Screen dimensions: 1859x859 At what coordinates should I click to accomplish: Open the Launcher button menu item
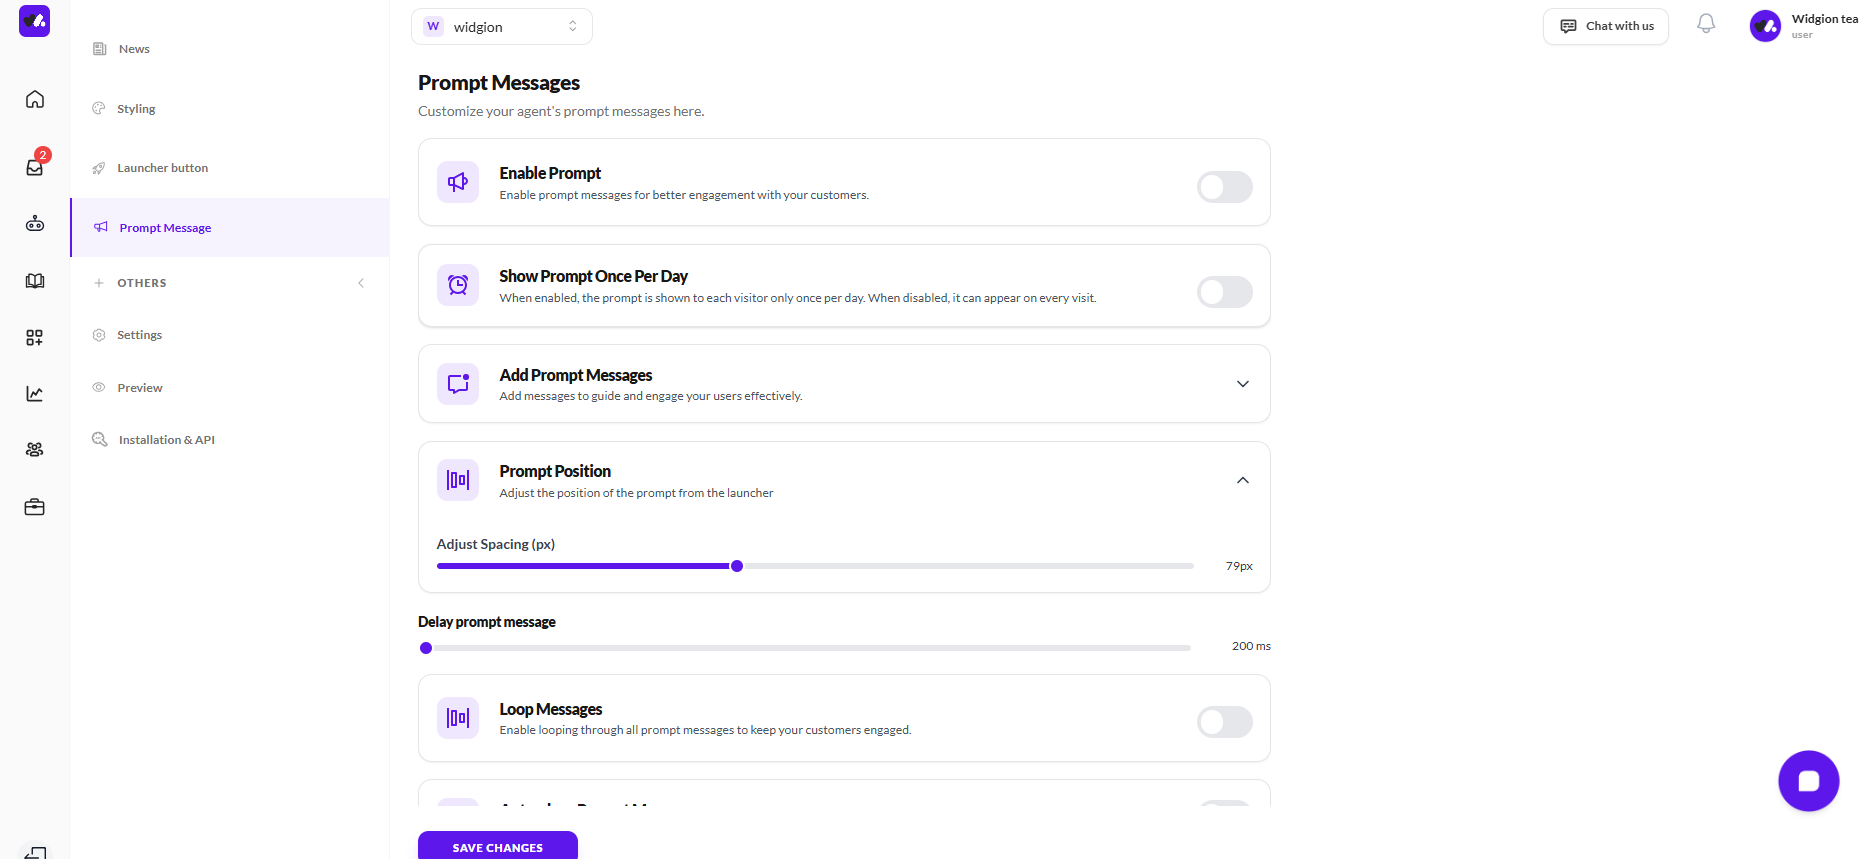coord(162,168)
